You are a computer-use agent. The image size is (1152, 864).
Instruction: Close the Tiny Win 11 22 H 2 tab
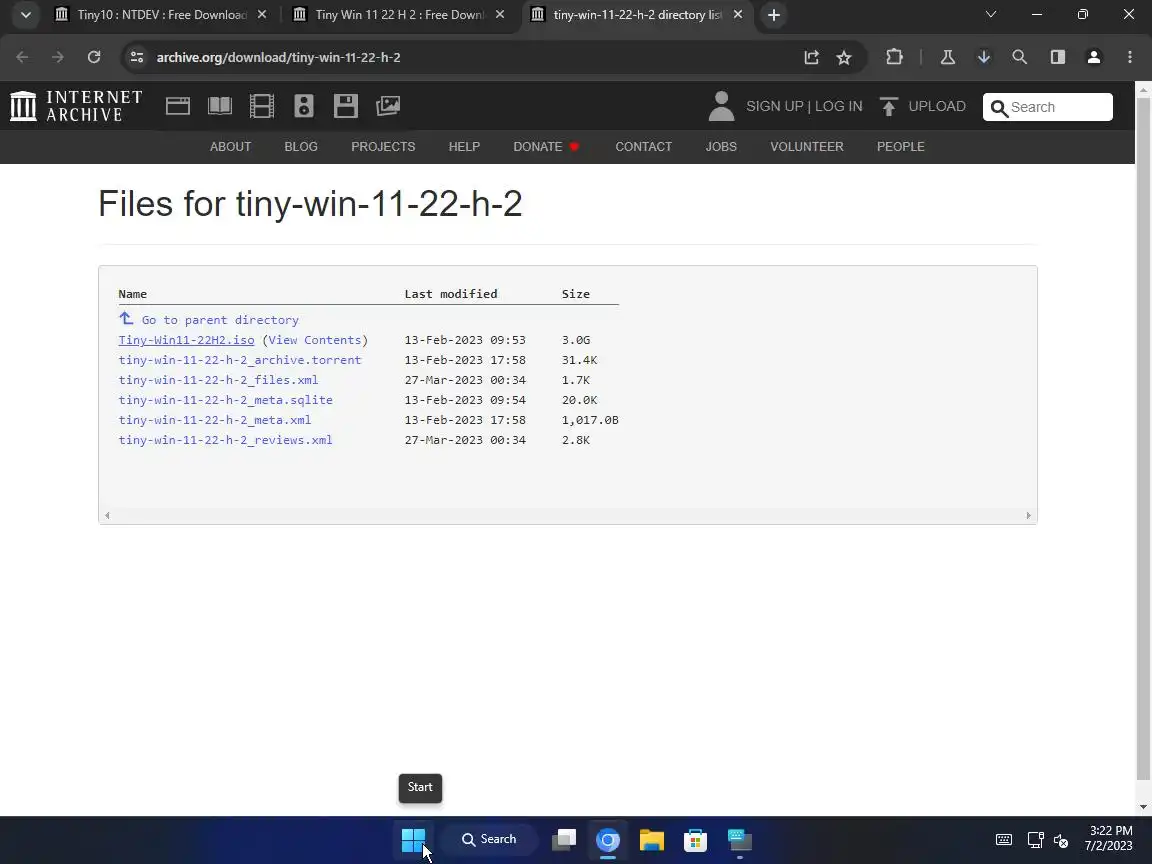click(500, 15)
